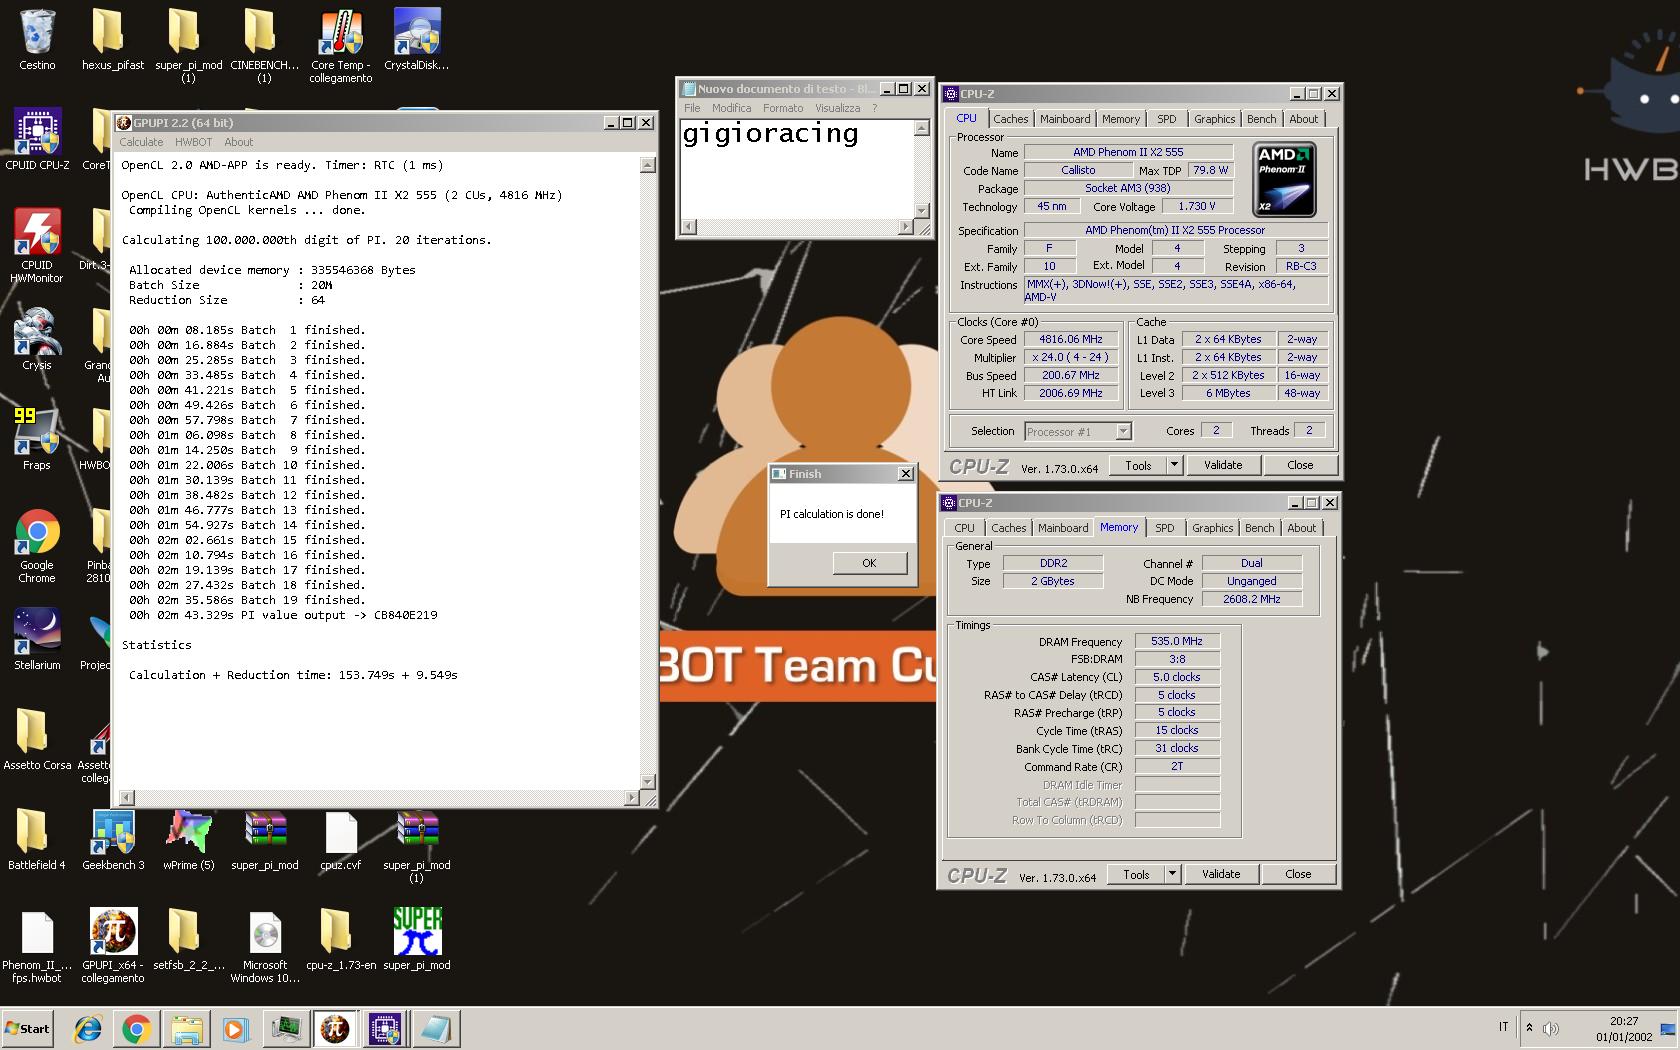
Task: Expand Tools dropdown arrow in upper CPU-Z
Action: tap(1174, 465)
